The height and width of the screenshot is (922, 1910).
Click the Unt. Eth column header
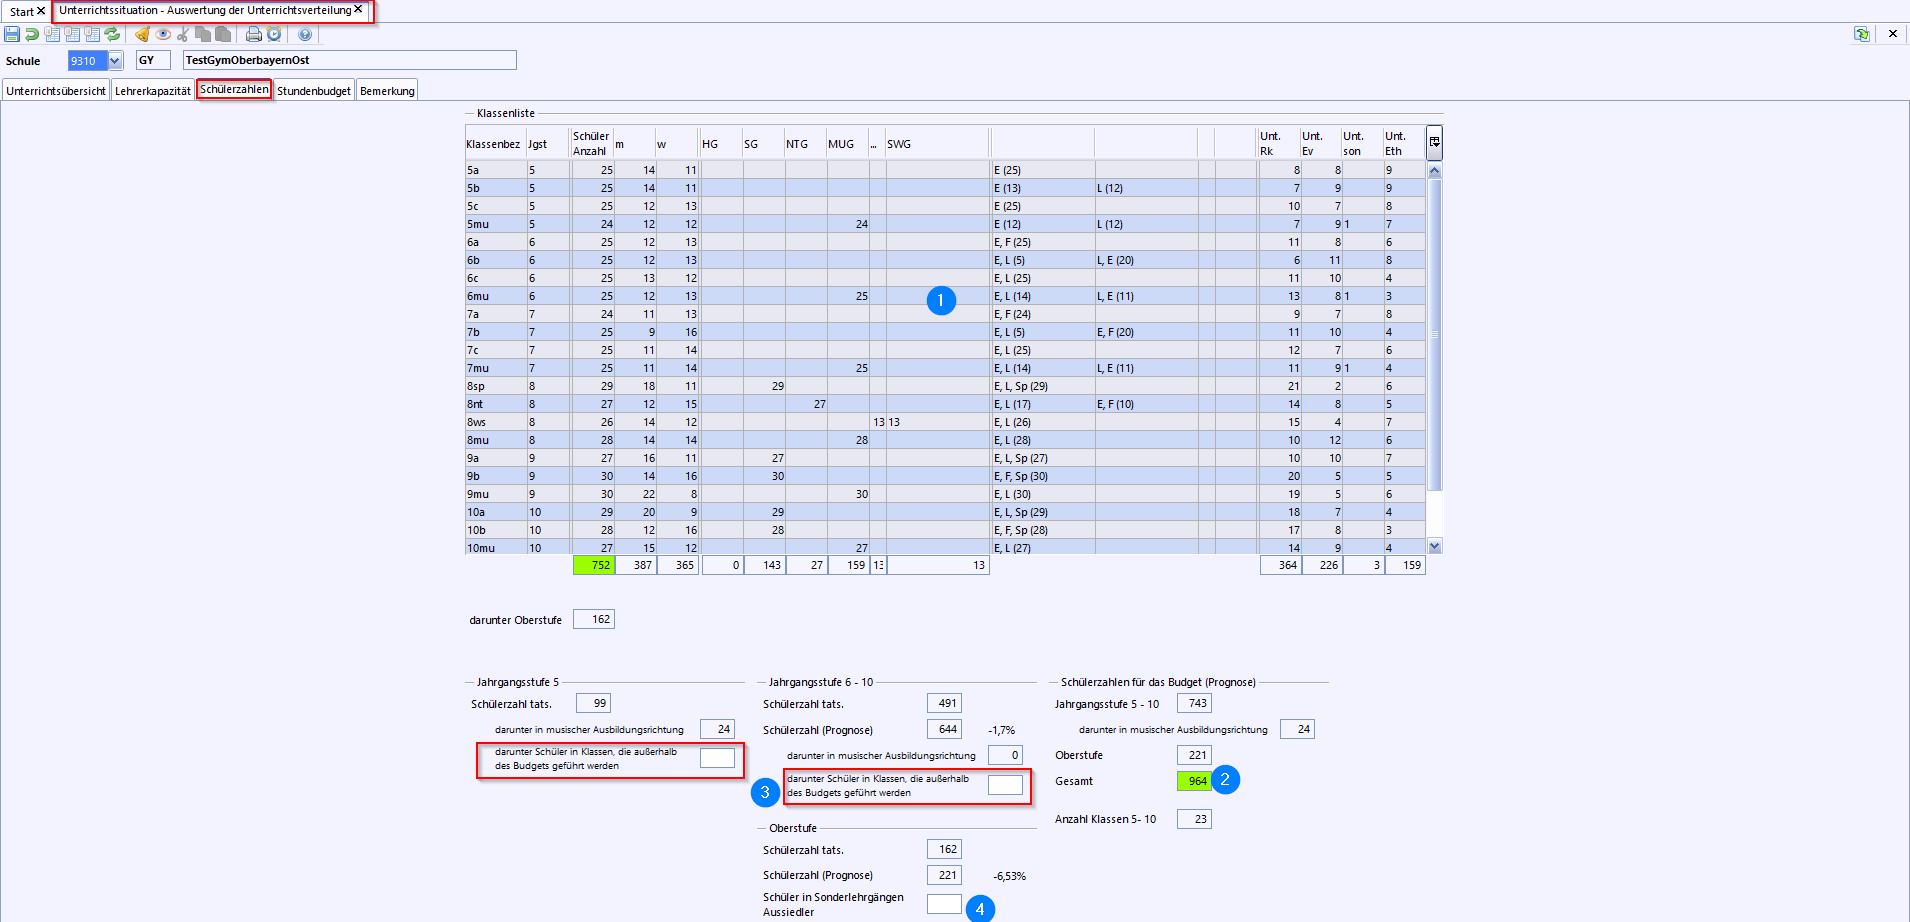pyautogui.click(x=1404, y=143)
